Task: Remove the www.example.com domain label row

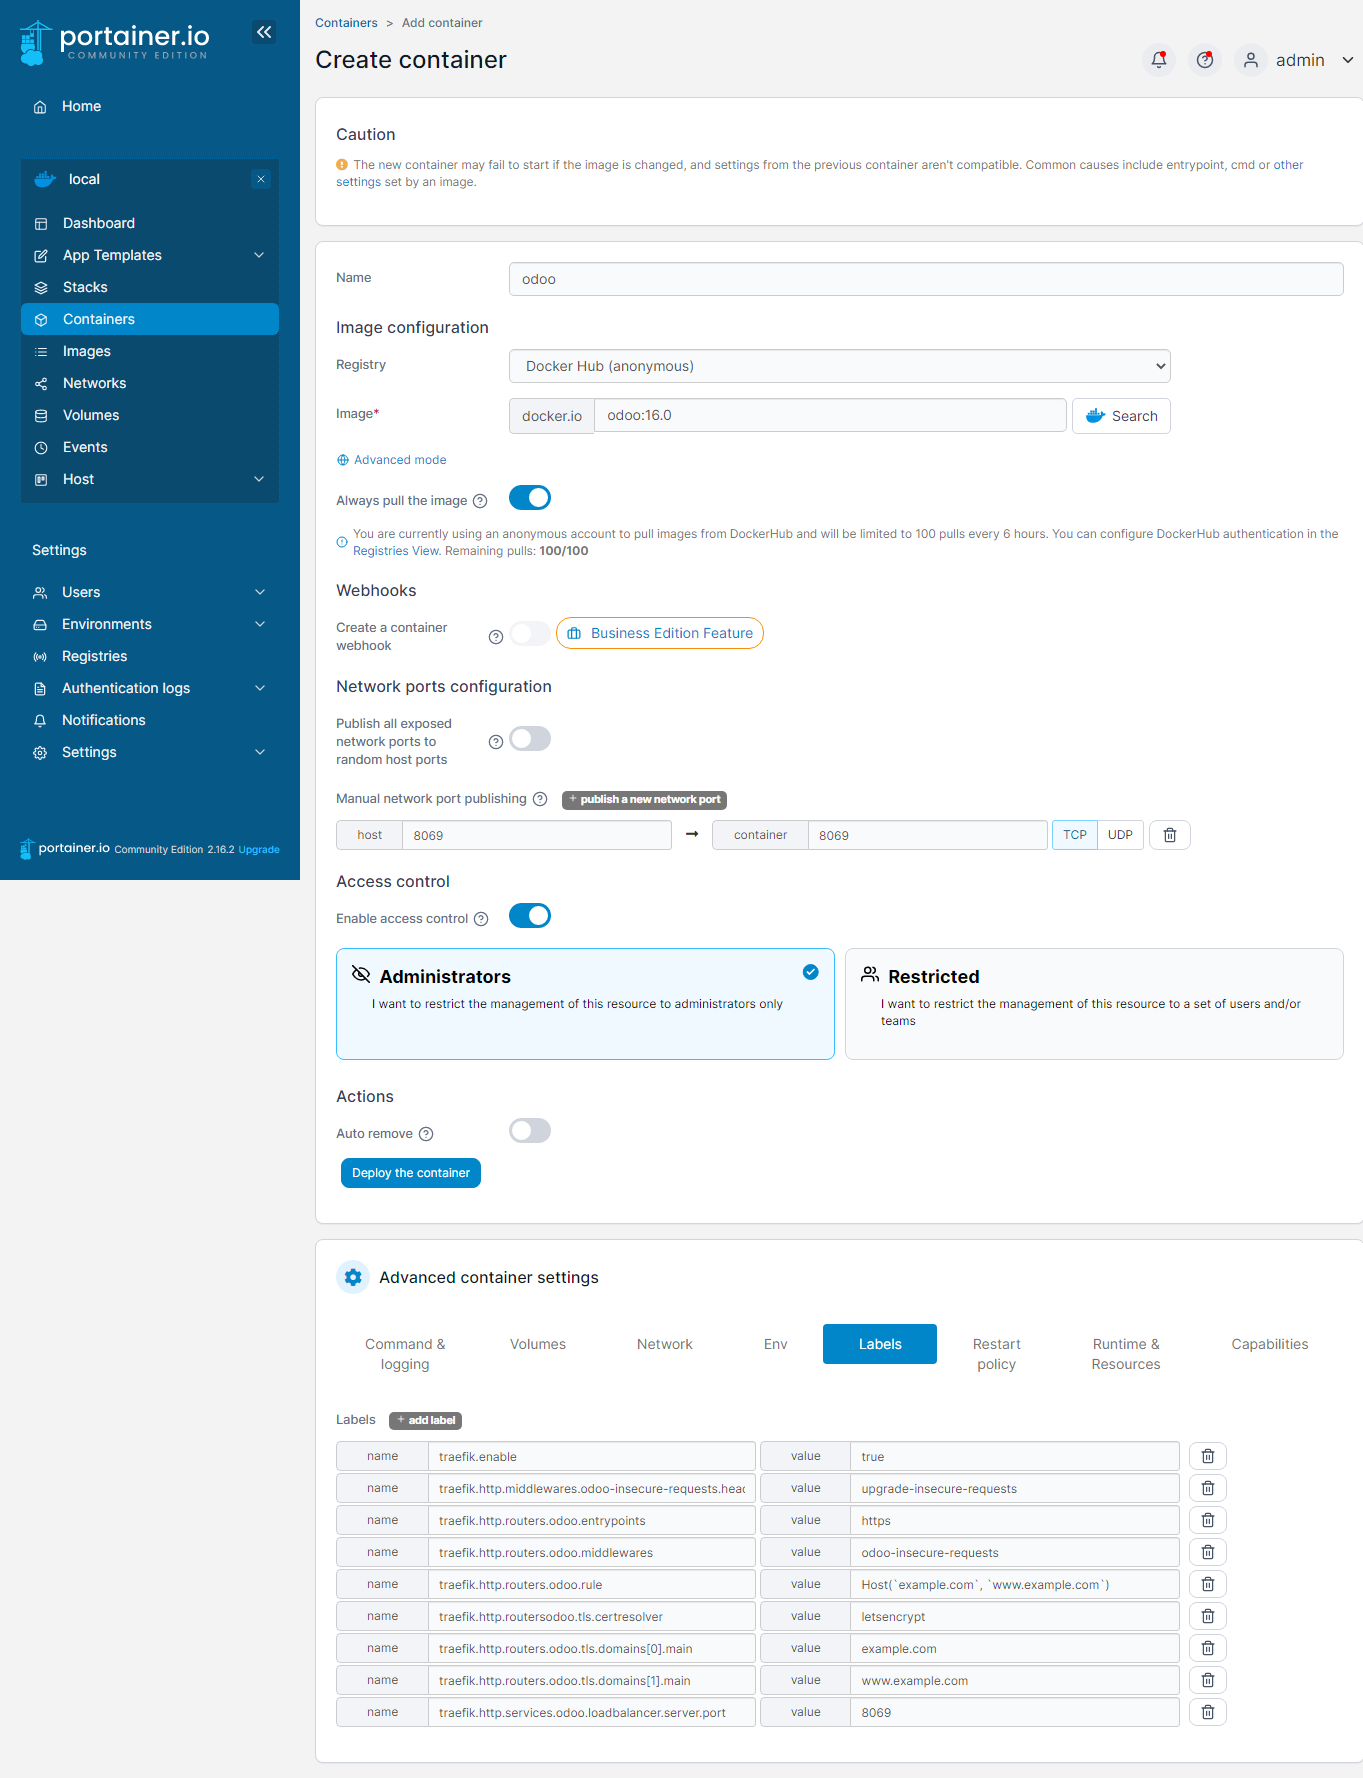Action: [1208, 1680]
